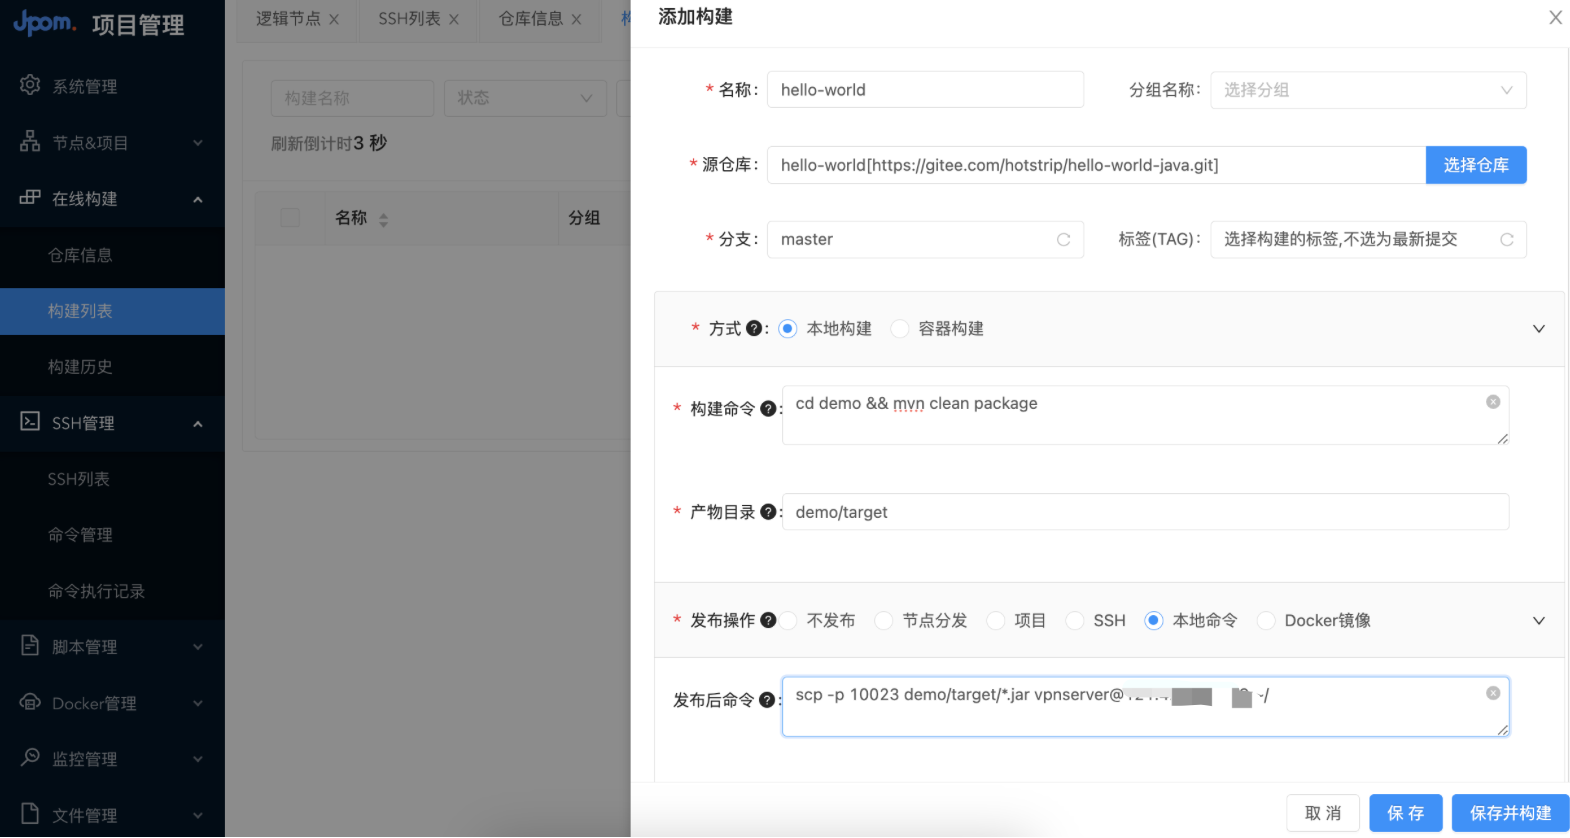Select the SSH publish option

(1075, 621)
